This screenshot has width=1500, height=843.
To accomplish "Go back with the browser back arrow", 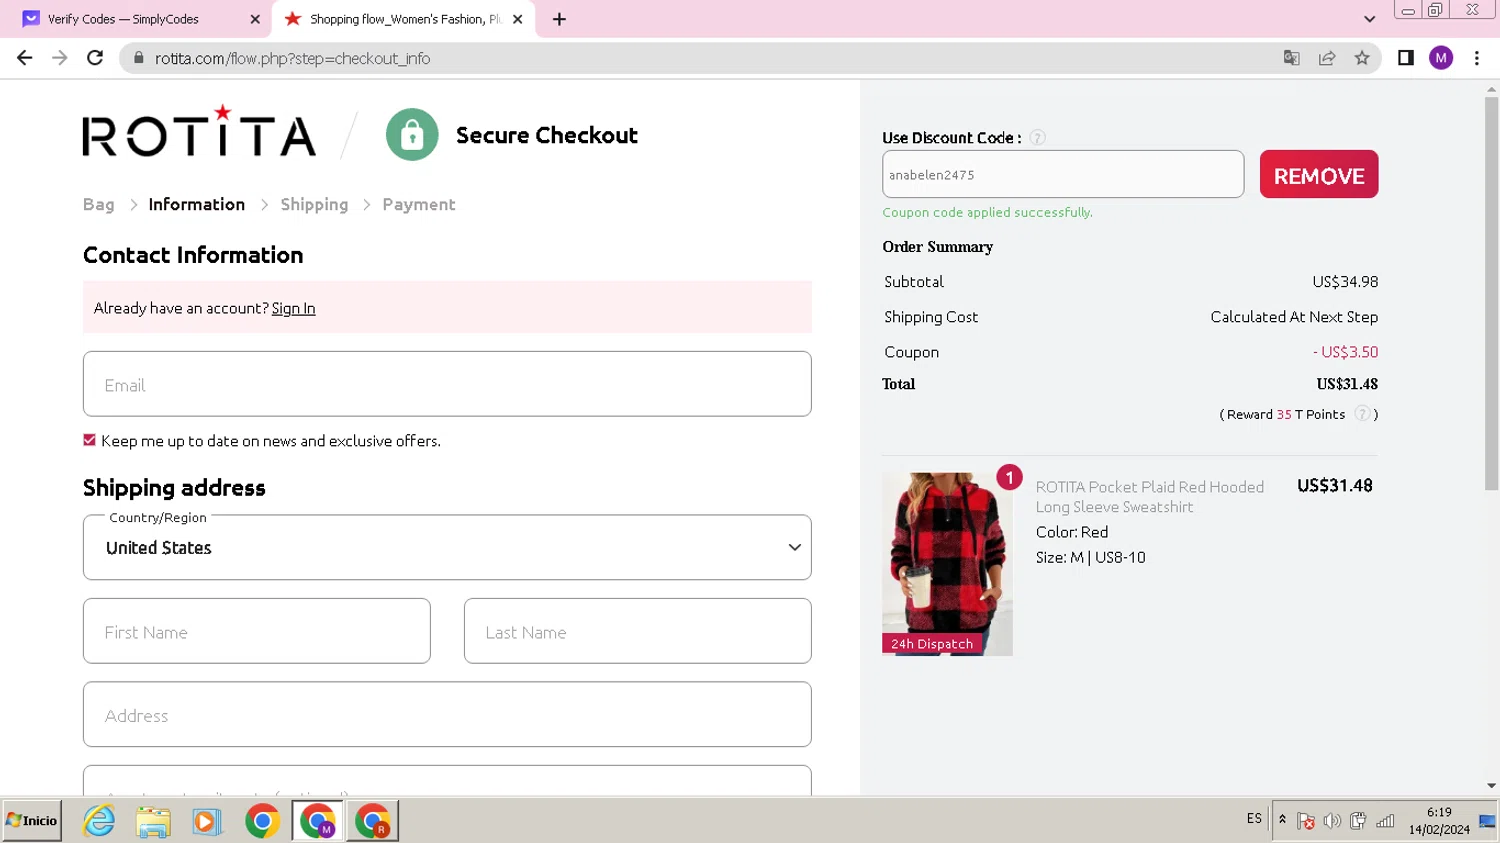I will click(x=25, y=58).
